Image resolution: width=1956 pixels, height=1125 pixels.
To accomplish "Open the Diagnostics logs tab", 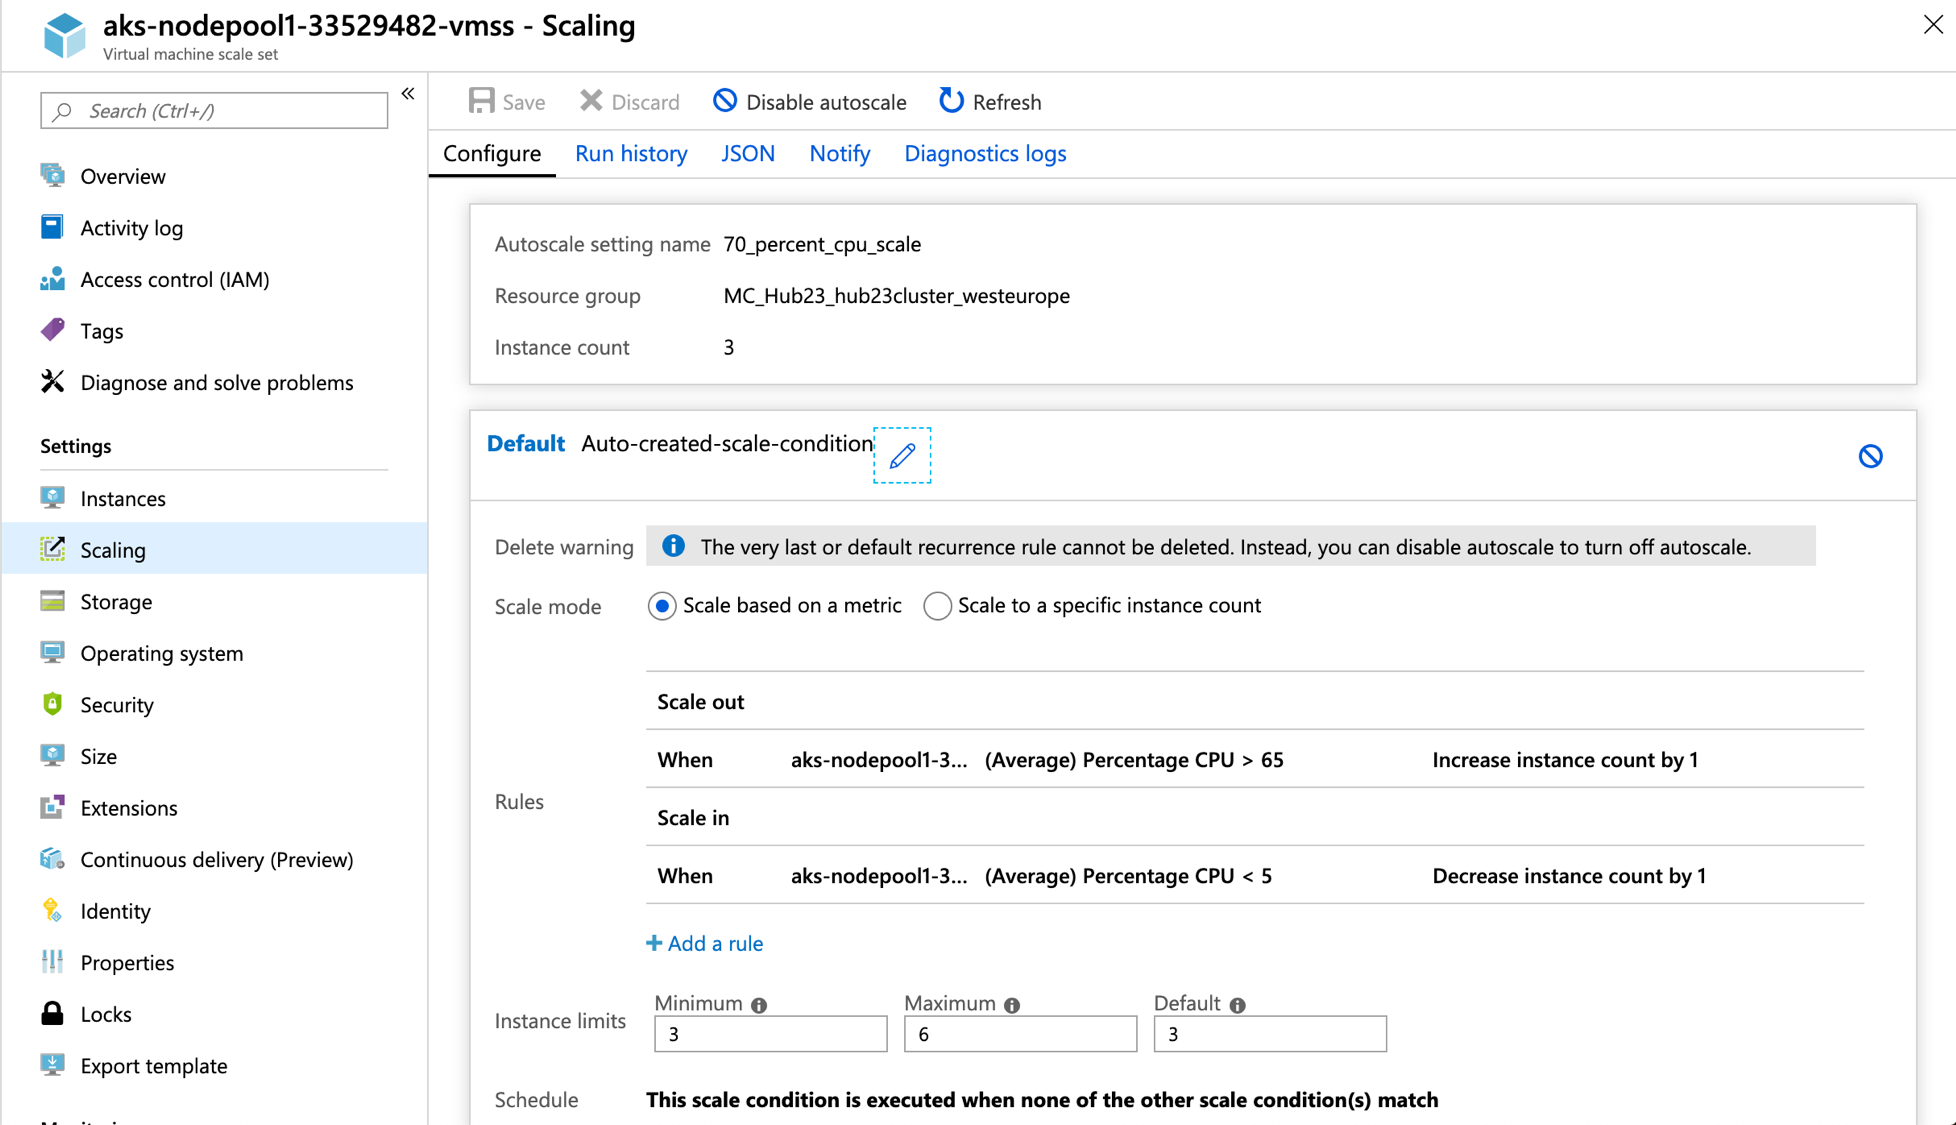I will click(985, 153).
